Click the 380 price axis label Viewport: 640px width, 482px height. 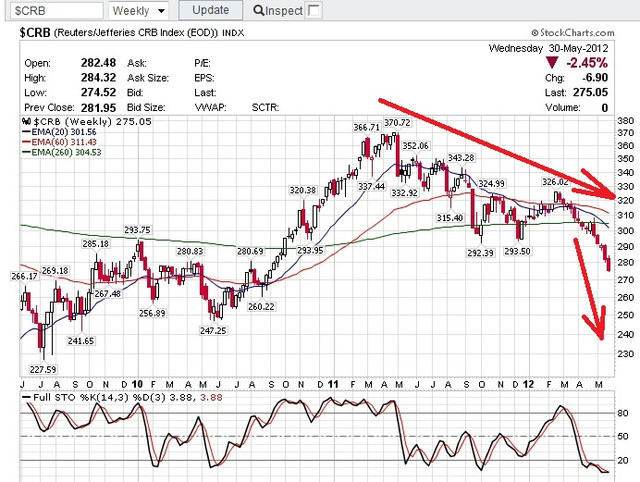625,121
